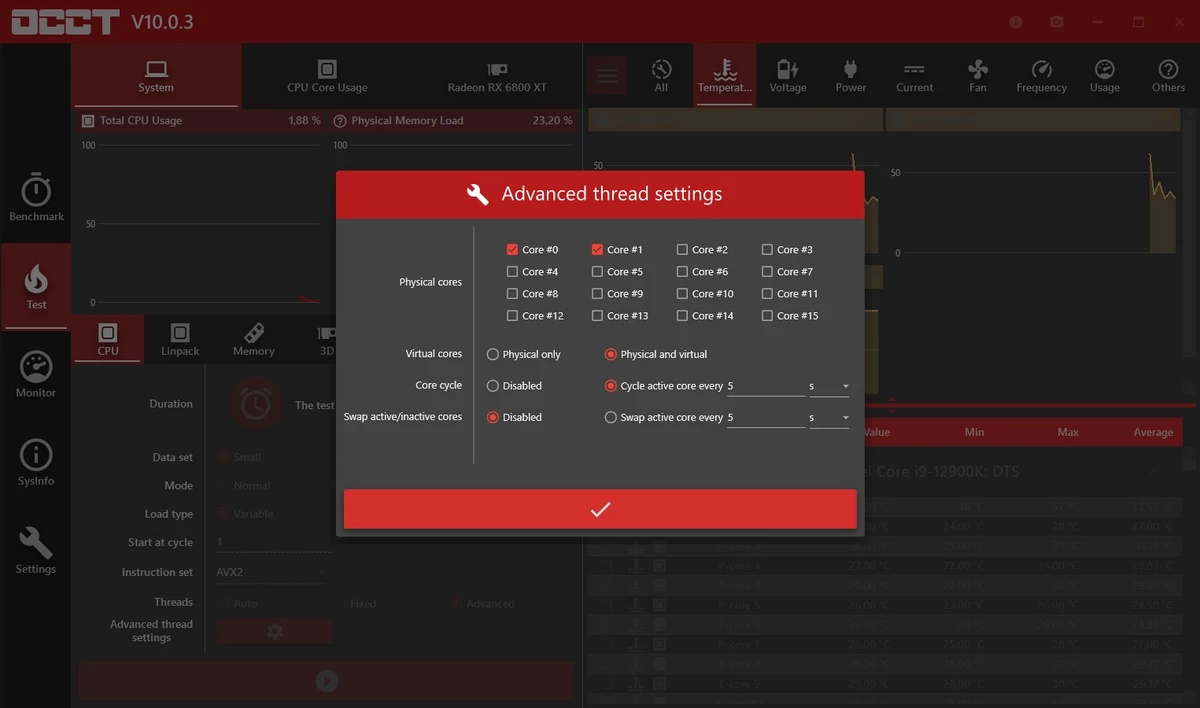The image size is (1200, 708).
Task: Select Swap active/inactive cores Disabled option
Action: [x=493, y=418]
